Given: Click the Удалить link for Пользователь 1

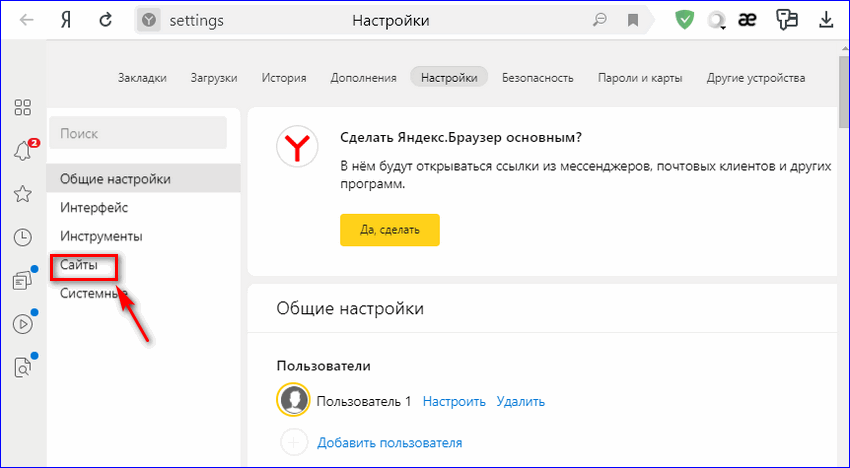Looking at the screenshot, I should [x=520, y=401].
